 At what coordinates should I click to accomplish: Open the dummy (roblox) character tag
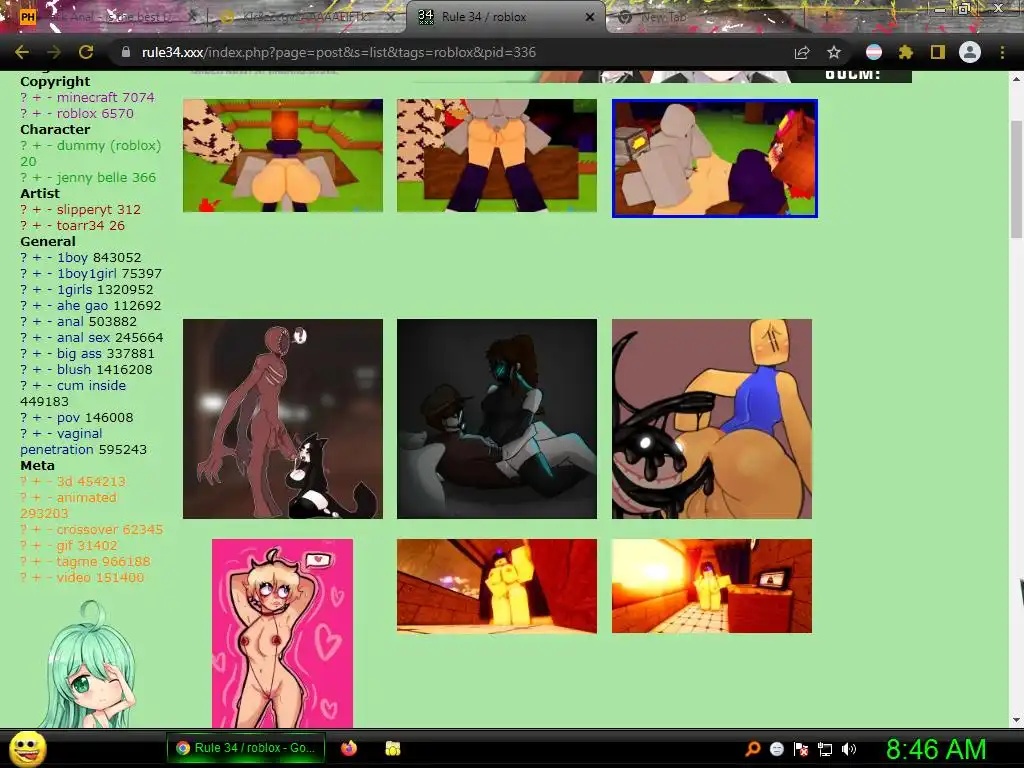[108, 145]
